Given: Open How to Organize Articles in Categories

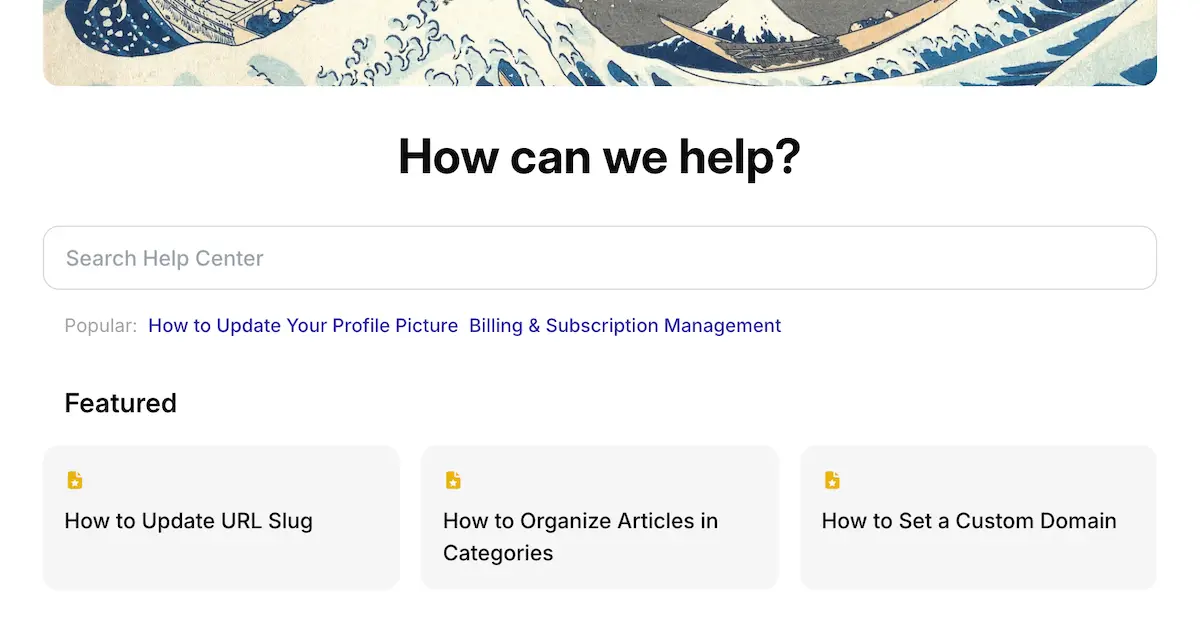Looking at the screenshot, I should pos(580,521).
